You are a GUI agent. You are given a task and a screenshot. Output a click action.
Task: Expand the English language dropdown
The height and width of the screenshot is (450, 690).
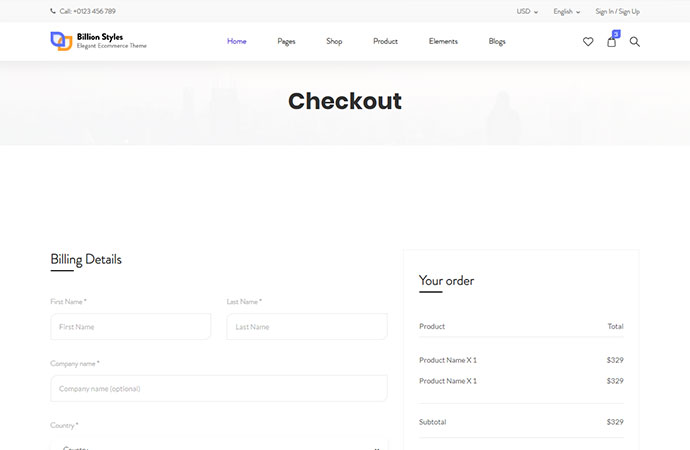pos(566,12)
